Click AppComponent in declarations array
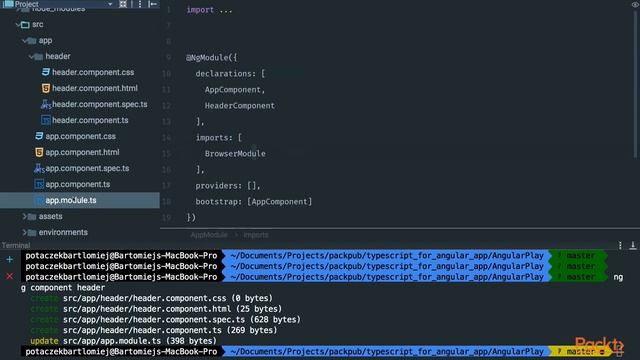The height and width of the screenshot is (360, 640). point(233,90)
